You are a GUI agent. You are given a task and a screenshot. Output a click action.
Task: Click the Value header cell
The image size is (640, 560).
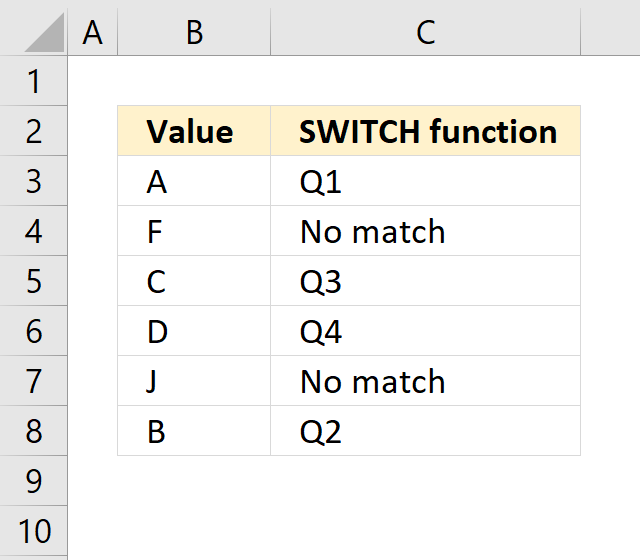pos(194,131)
